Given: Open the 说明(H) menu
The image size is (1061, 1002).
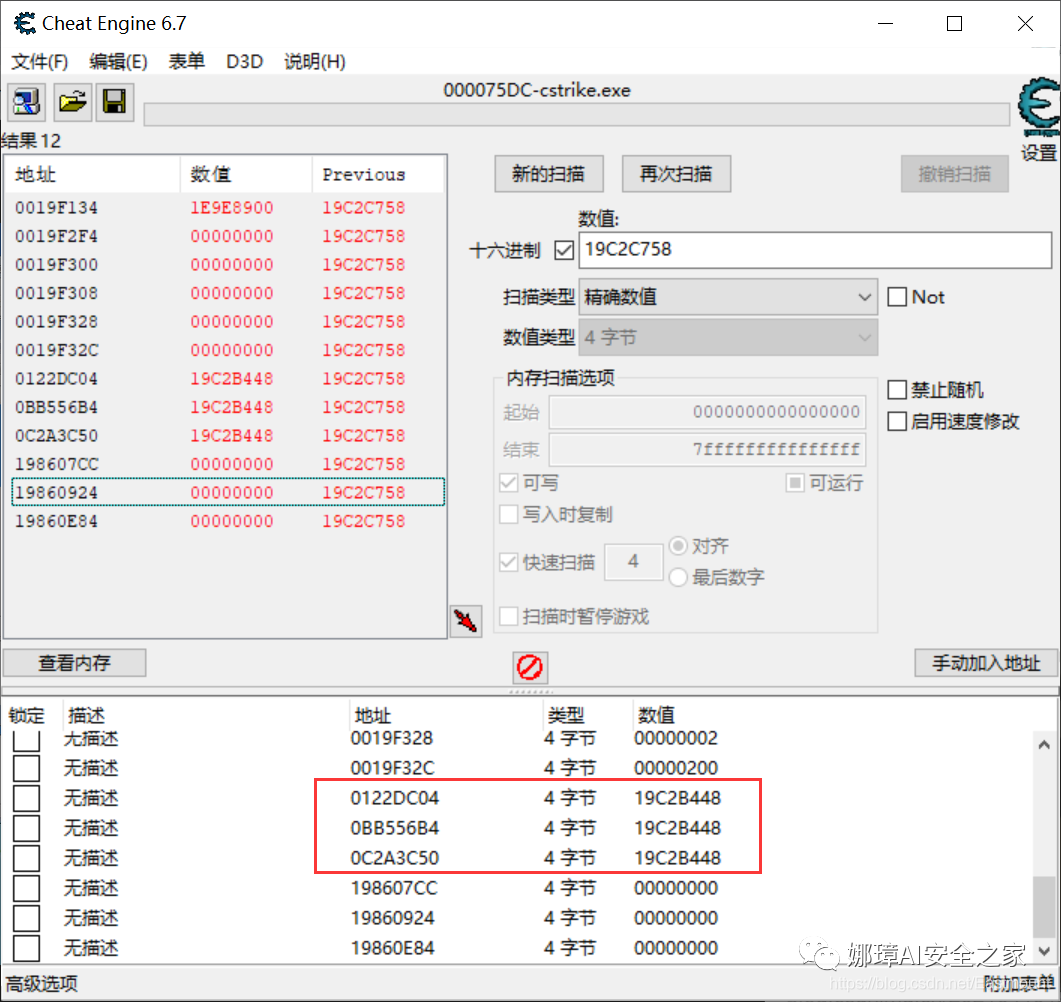Looking at the screenshot, I should click(x=315, y=62).
